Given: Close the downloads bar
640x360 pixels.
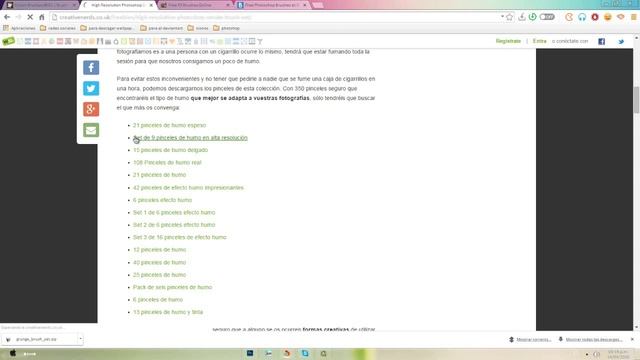Looking at the screenshot, I should point(632,339).
